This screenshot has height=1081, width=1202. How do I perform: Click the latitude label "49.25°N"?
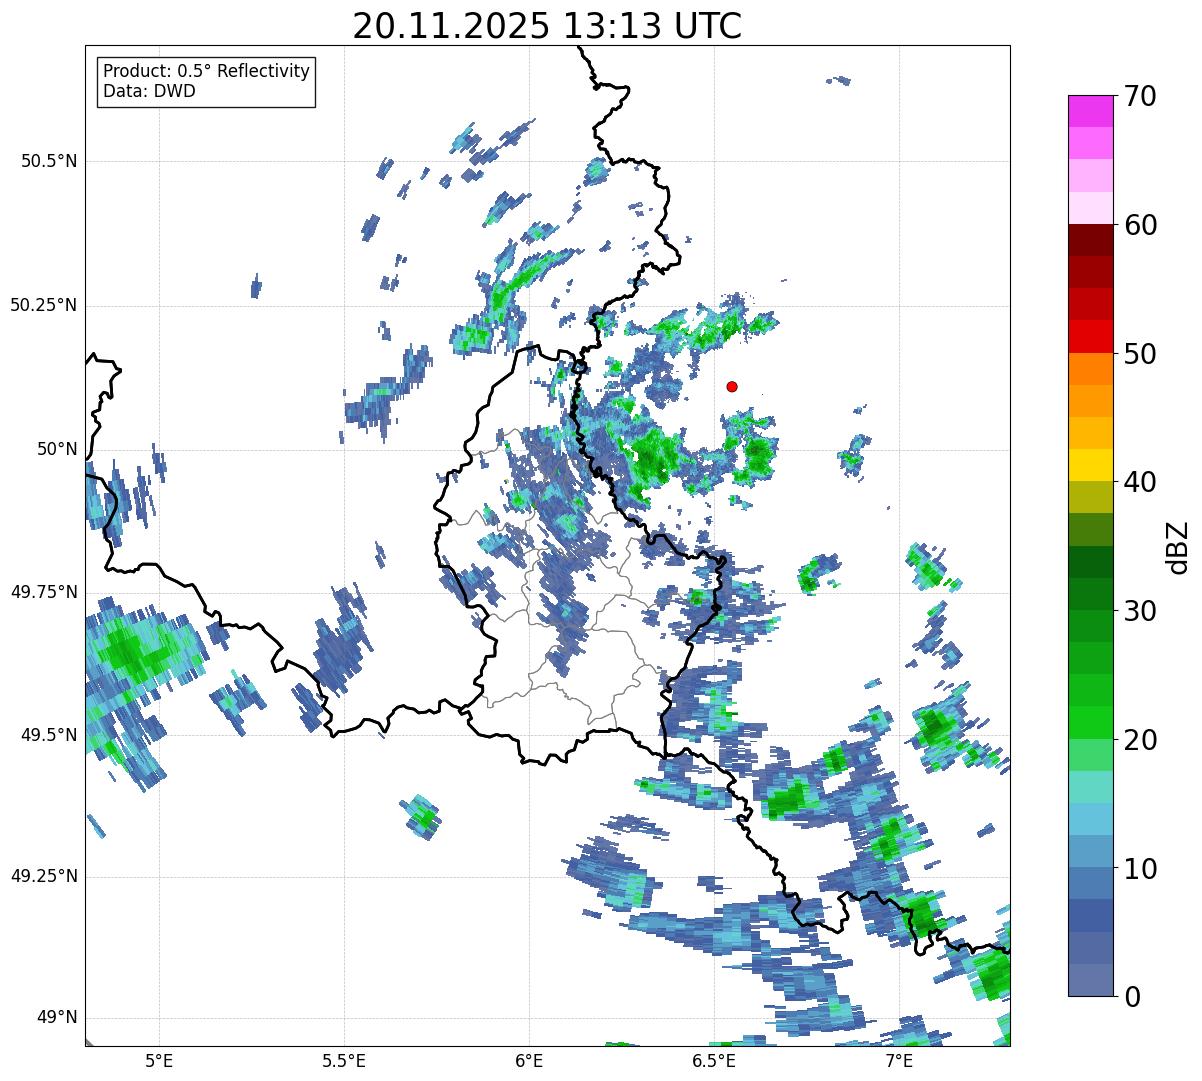[44, 877]
